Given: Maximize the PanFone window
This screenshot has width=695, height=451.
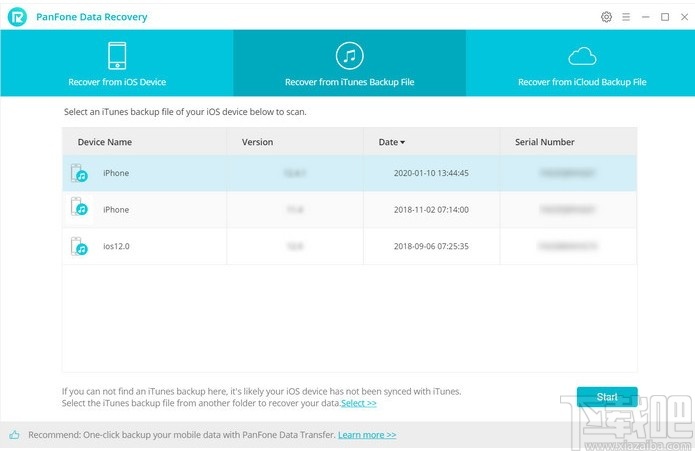Looking at the screenshot, I should point(665,17).
